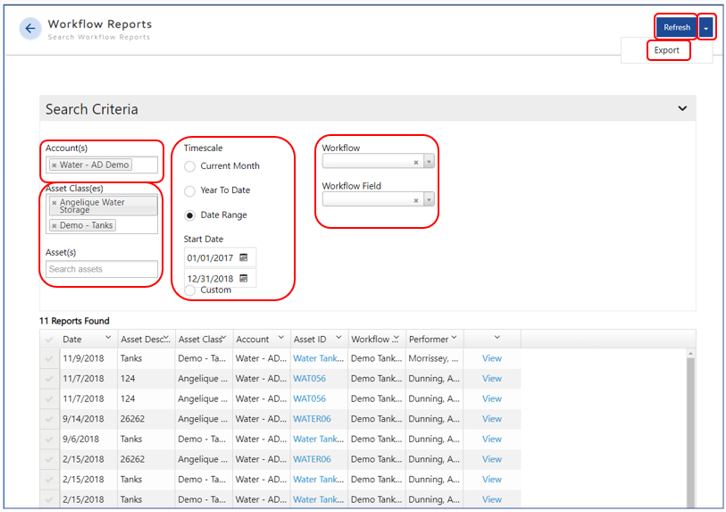726x512 pixels.
Task: Choose the Custom timescale radio button
Action: tap(190, 290)
